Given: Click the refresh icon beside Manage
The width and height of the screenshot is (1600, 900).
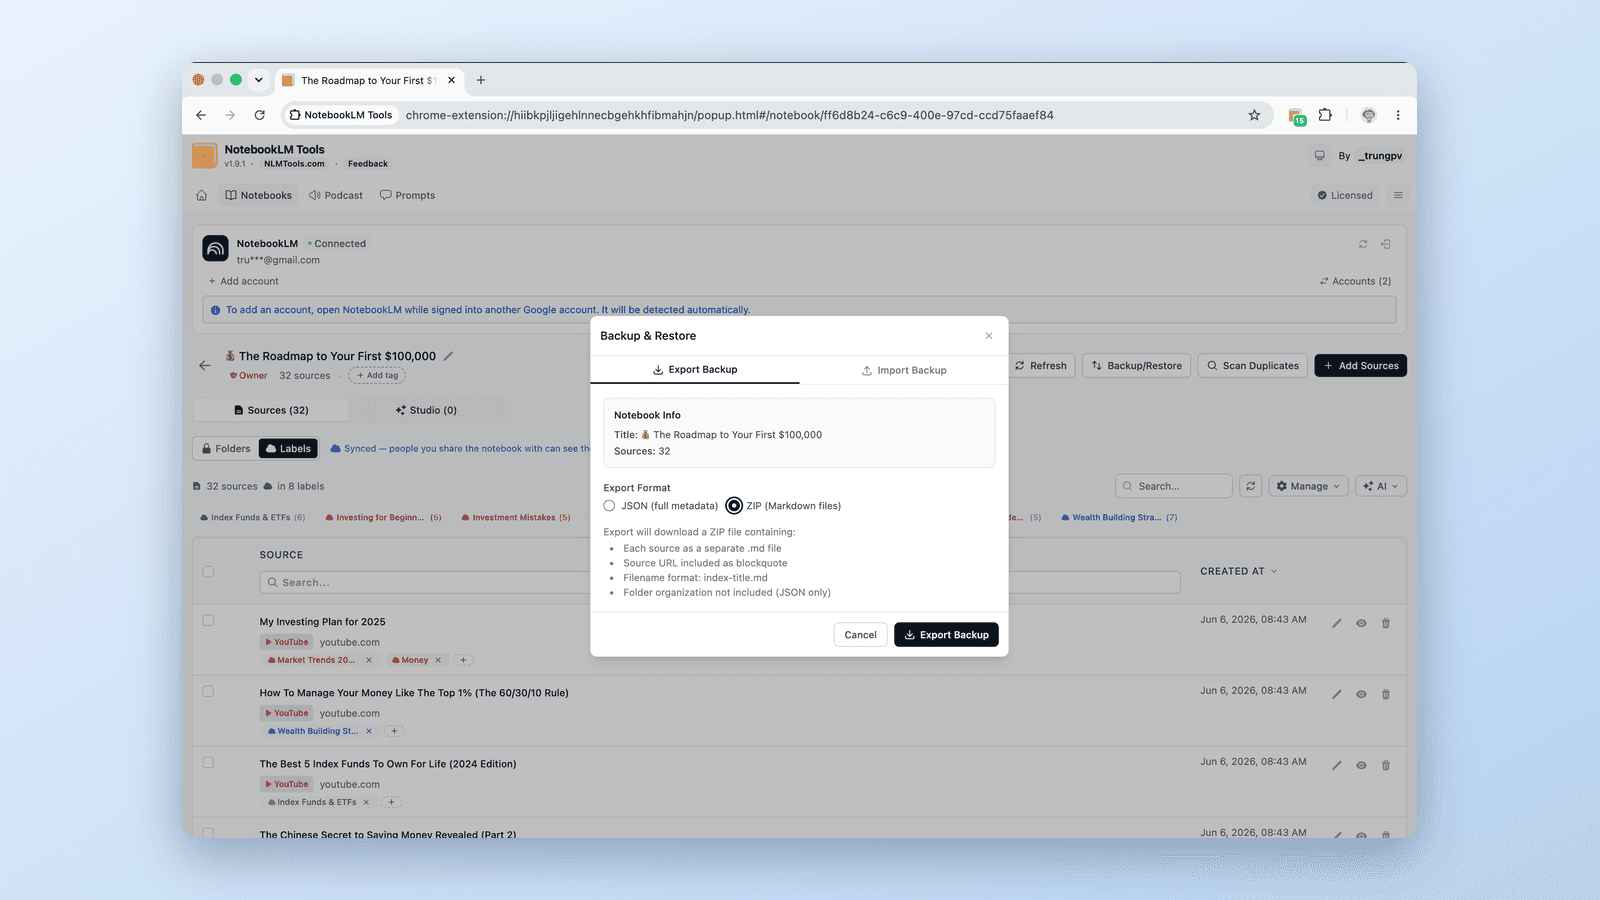Looking at the screenshot, I should click(x=1250, y=486).
